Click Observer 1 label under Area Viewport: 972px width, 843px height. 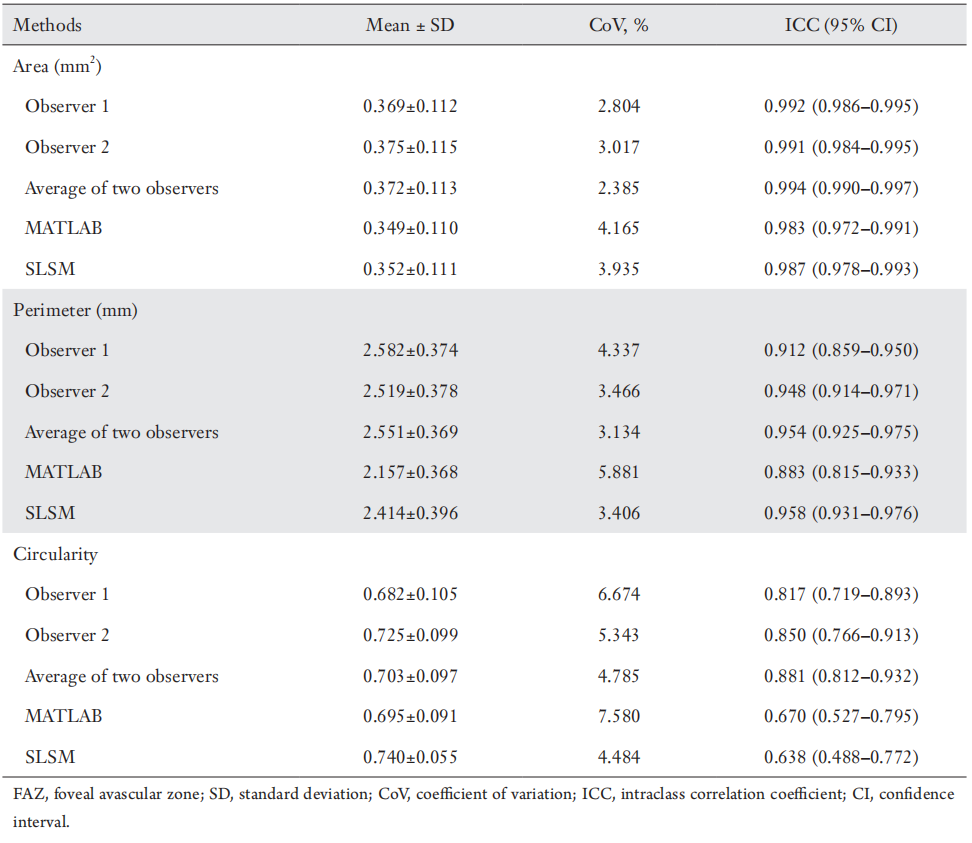(x=67, y=106)
